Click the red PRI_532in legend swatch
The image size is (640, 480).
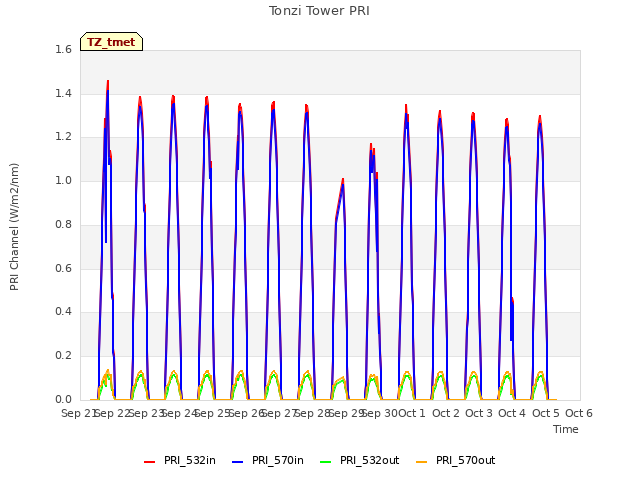pos(150,462)
